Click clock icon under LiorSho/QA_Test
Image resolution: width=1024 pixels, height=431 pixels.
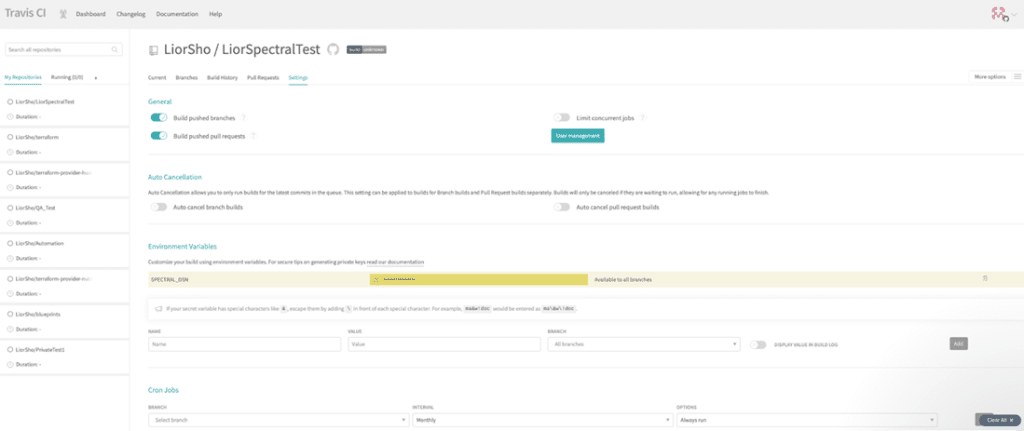tap(10, 223)
